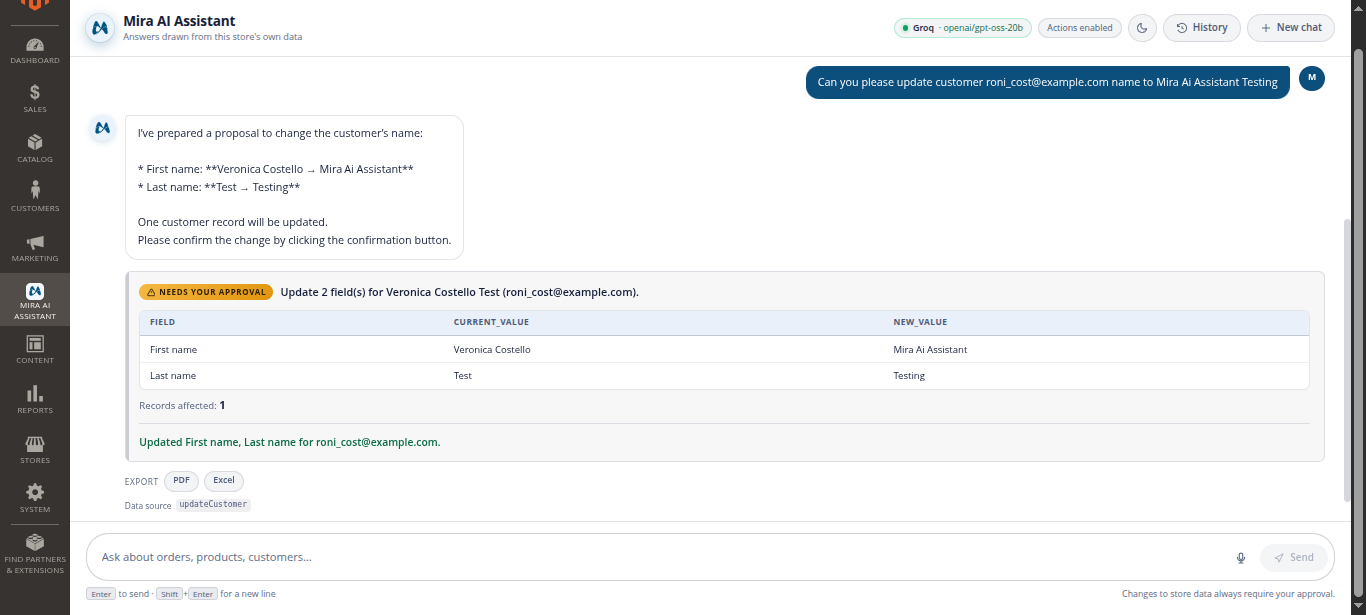Open Find Partners & Extensions
The height and width of the screenshot is (615, 1366).
click(x=35, y=553)
